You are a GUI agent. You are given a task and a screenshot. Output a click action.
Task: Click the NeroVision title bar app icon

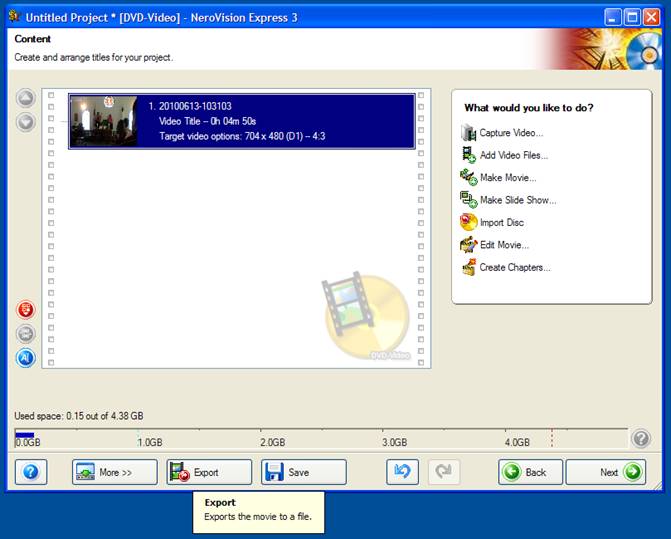click(x=15, y=17)
